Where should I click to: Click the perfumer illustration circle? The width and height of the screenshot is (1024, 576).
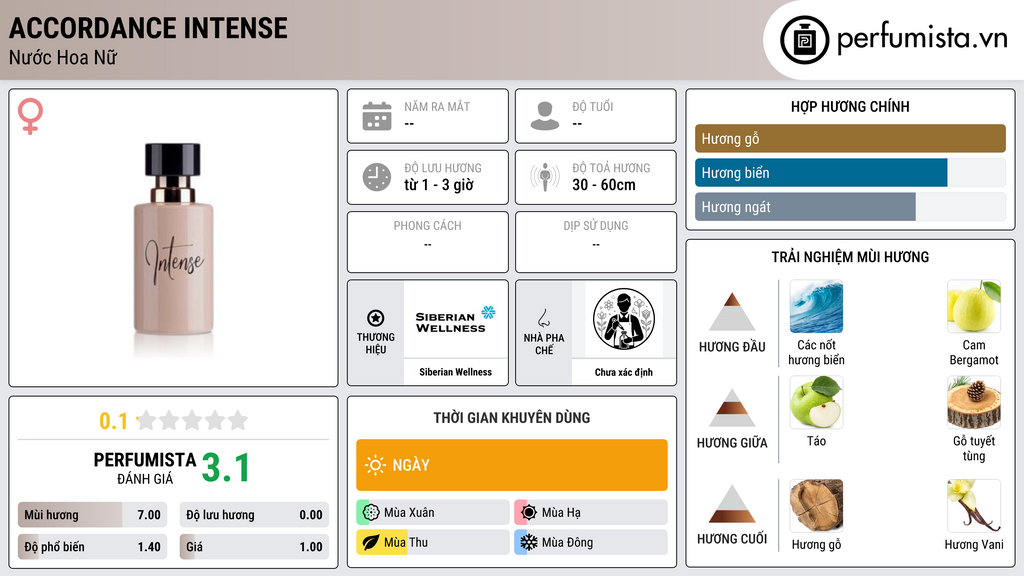point(624,319)
